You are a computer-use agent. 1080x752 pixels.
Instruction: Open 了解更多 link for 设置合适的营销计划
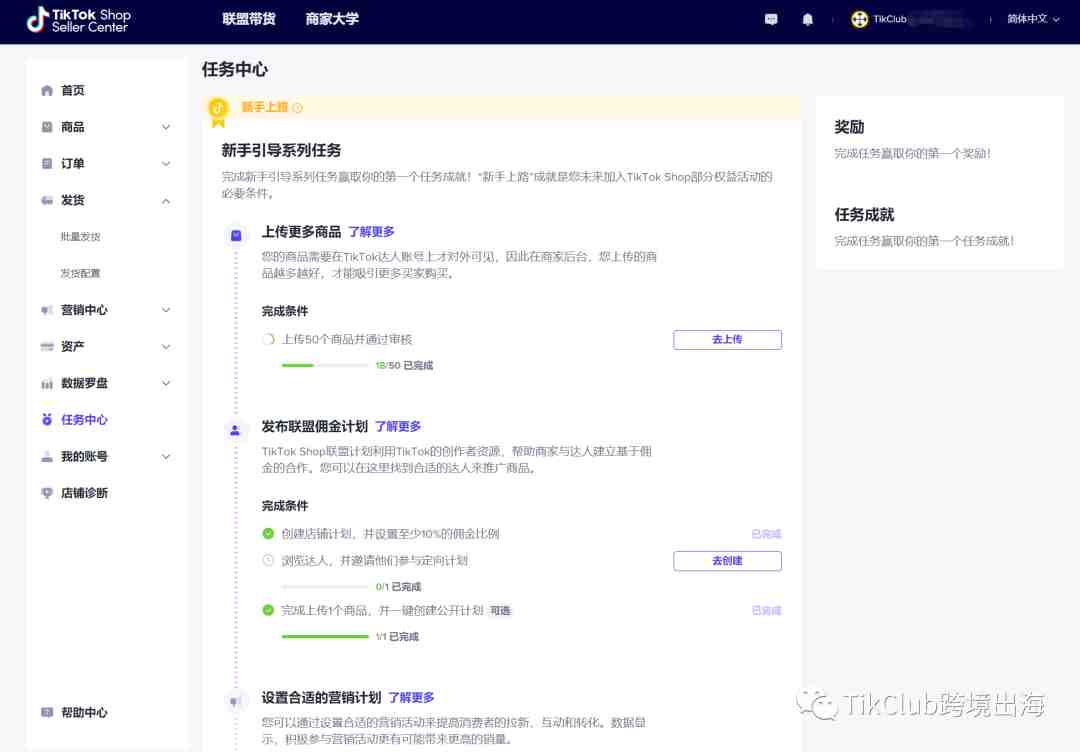411,698
